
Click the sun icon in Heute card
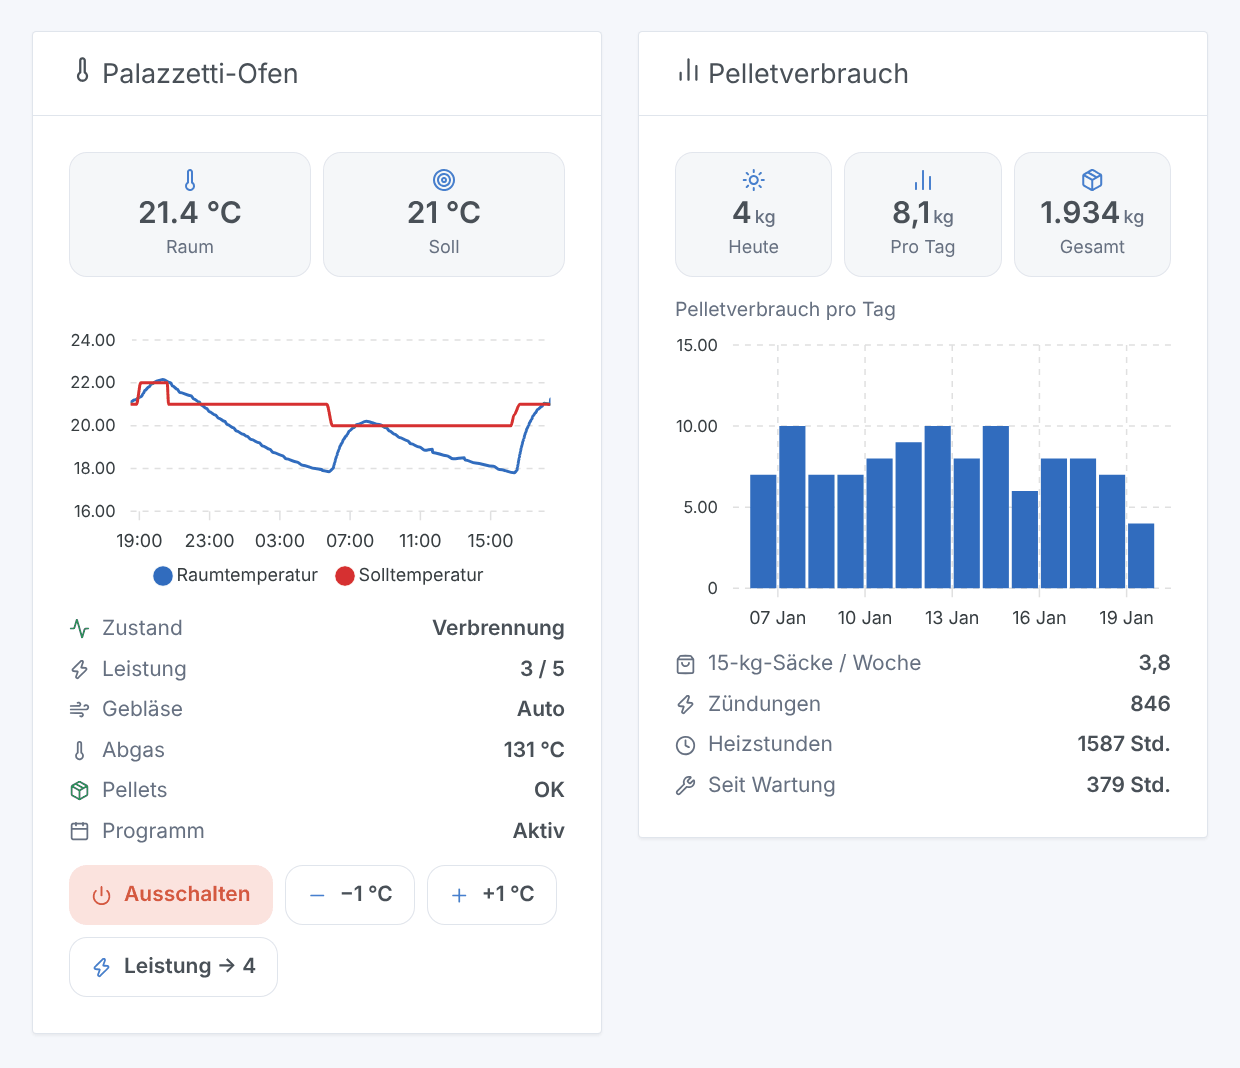point(753,180)
